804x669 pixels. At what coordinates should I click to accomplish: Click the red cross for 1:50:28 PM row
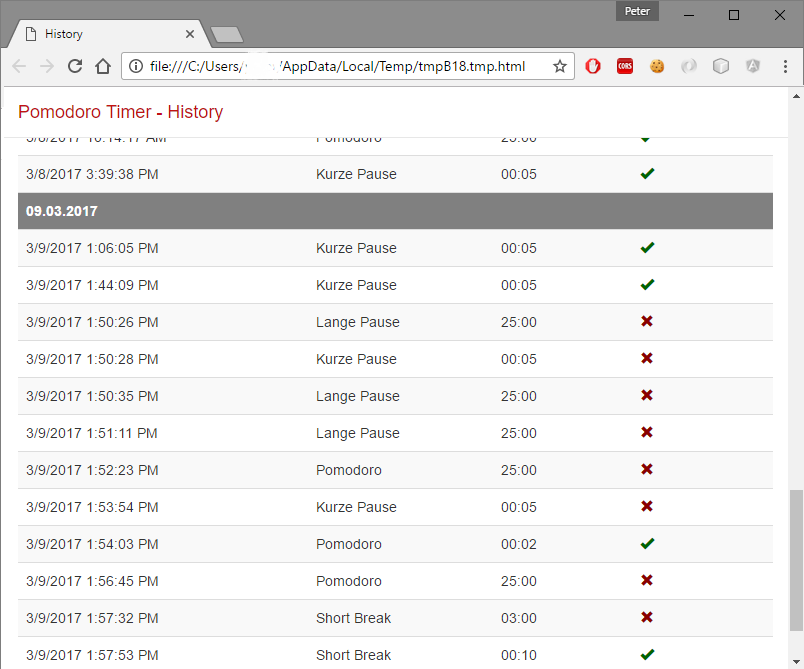coord(647,358)
